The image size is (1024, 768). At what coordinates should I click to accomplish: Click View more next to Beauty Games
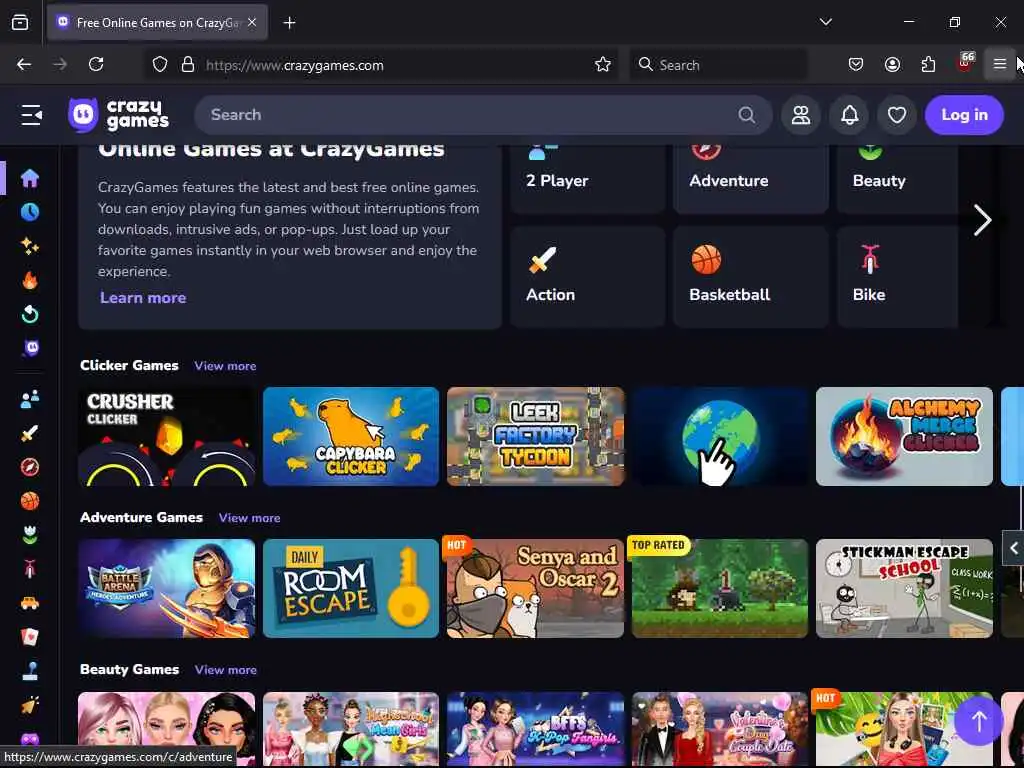(225, 669)
